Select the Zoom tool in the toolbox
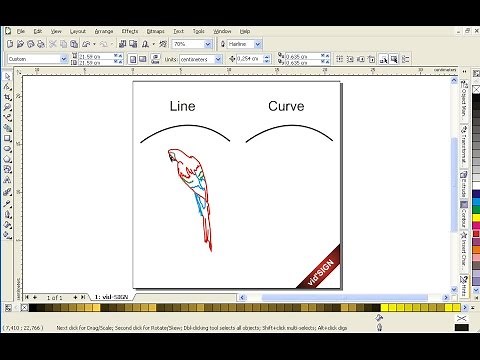 click(x=7, y=107)
